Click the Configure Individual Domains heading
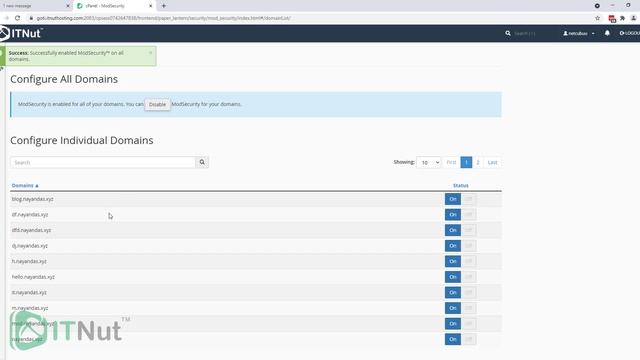 [82, 140]
